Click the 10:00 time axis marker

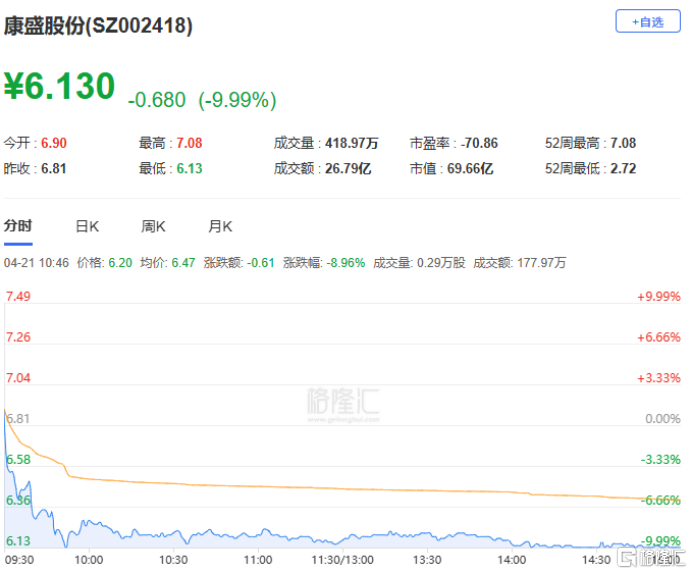90,561
